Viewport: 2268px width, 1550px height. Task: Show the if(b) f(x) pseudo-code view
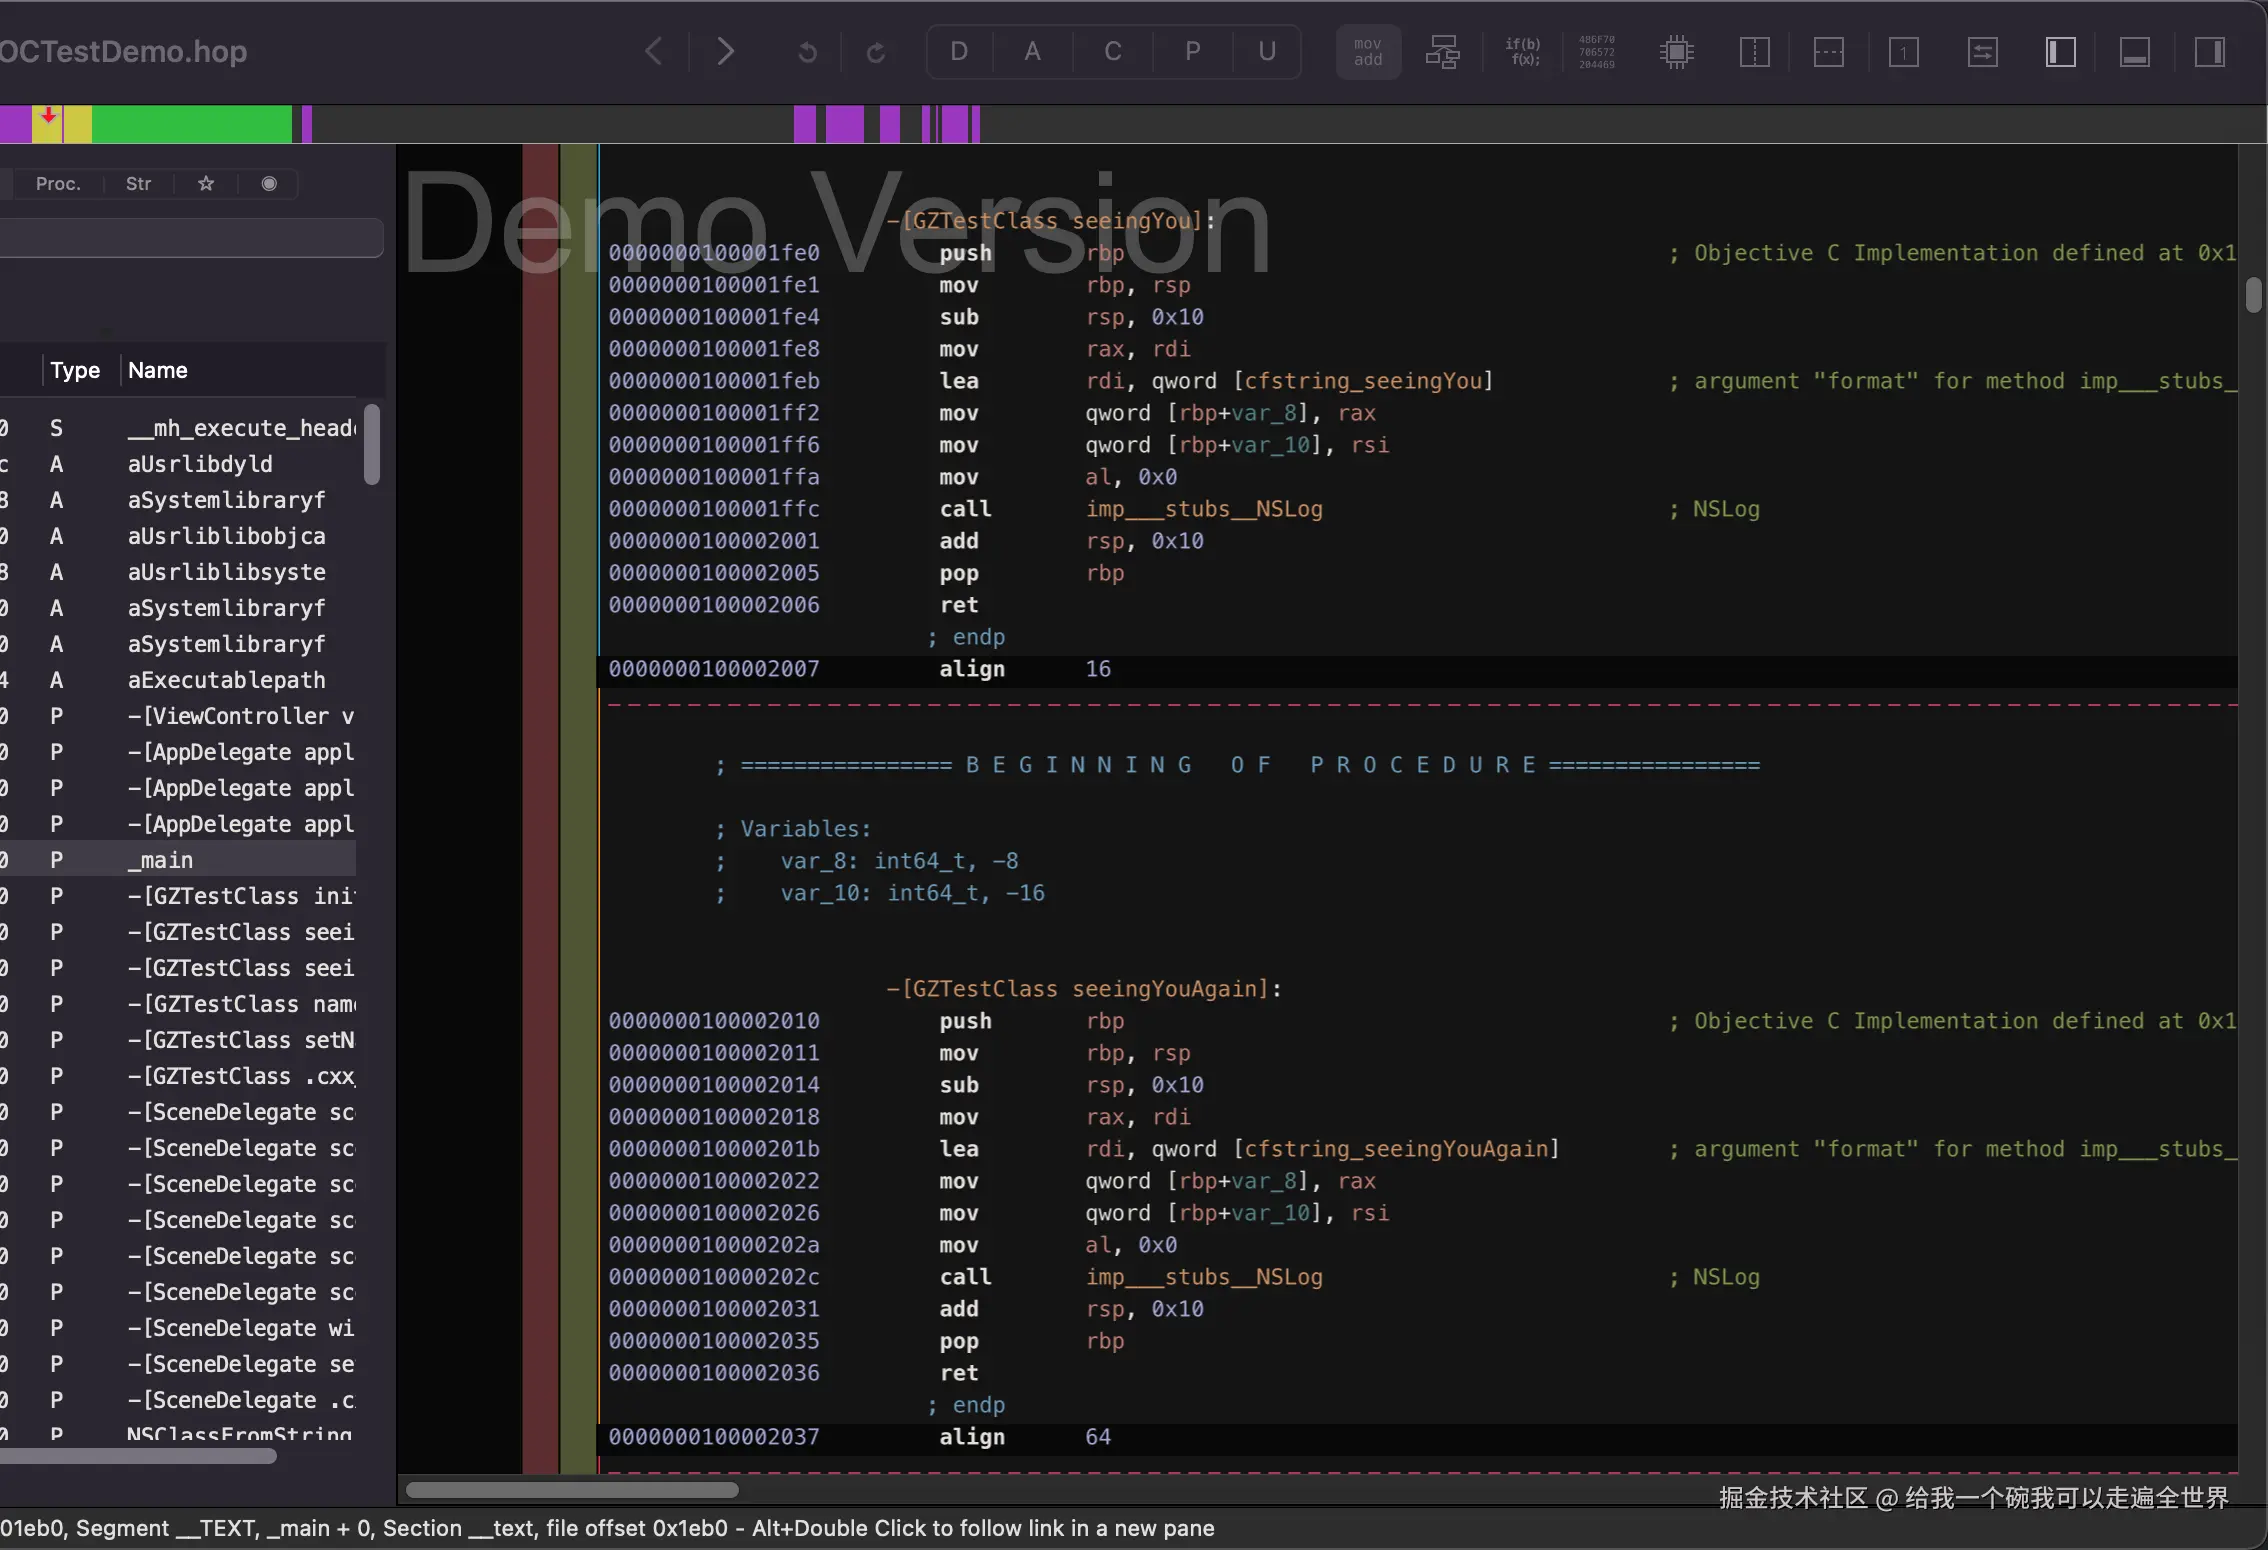pyautogui.click(x=1522, y=52)
